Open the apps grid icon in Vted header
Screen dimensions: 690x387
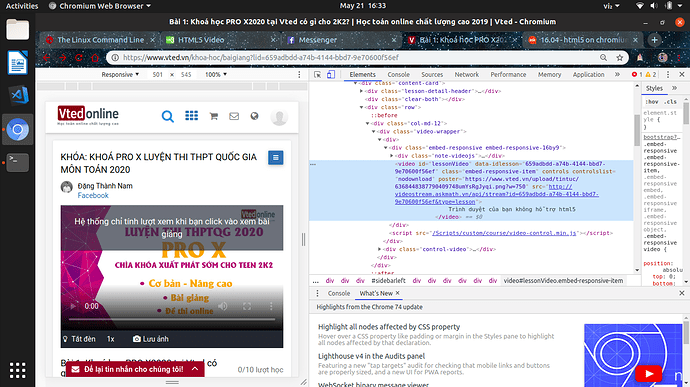(191, 116)
